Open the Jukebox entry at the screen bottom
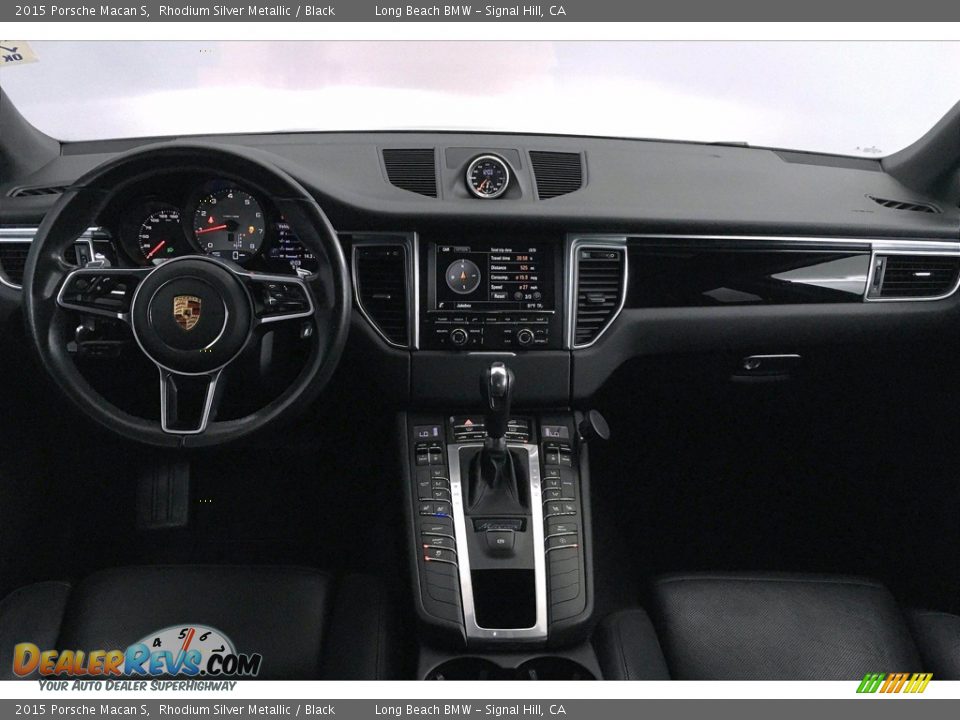 [x=464, y=305]
